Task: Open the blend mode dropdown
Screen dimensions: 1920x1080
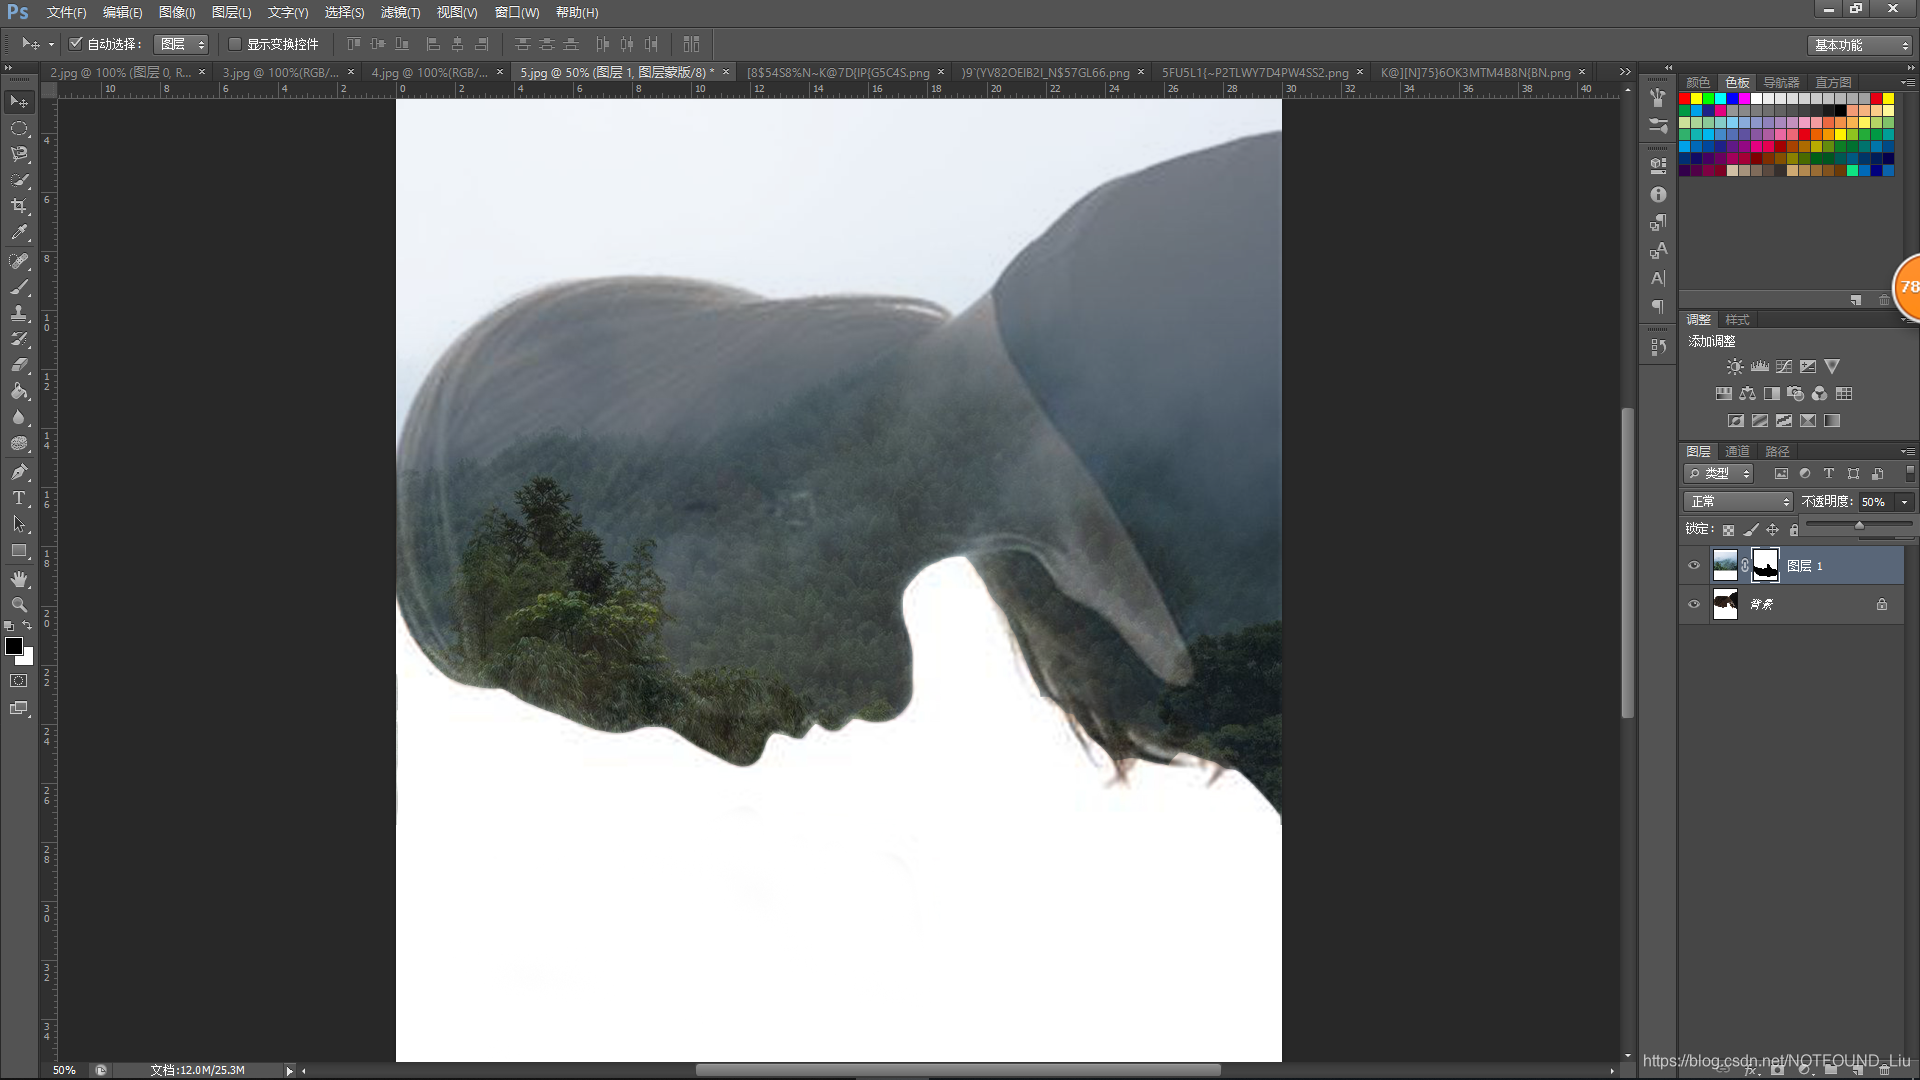Action: tap(1739, 502)
